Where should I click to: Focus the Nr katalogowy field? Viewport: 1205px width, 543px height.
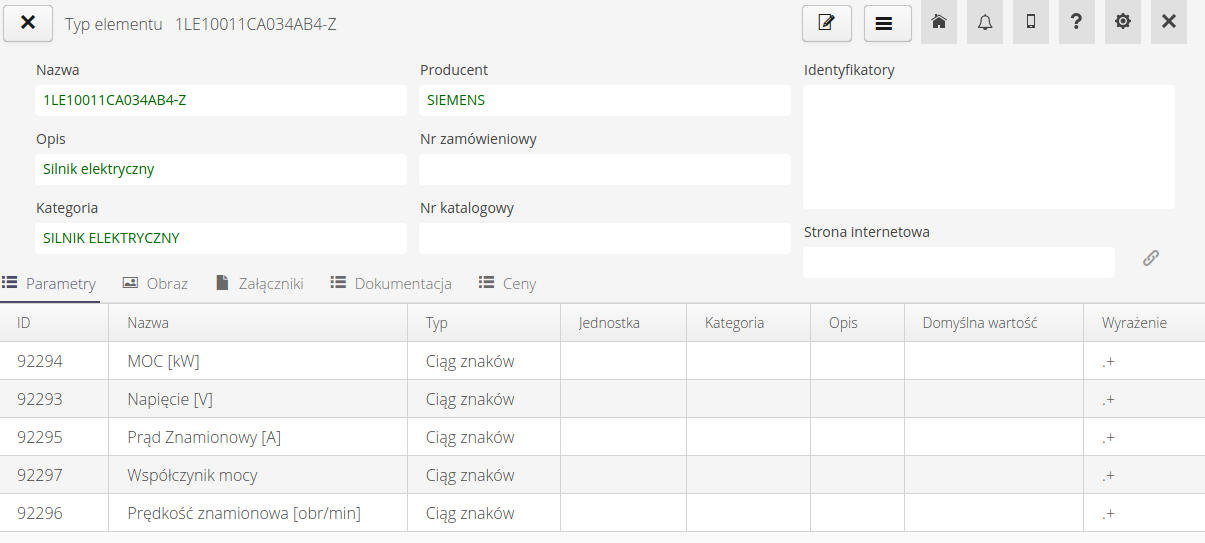pyautogui.click(x=605, y=238)
